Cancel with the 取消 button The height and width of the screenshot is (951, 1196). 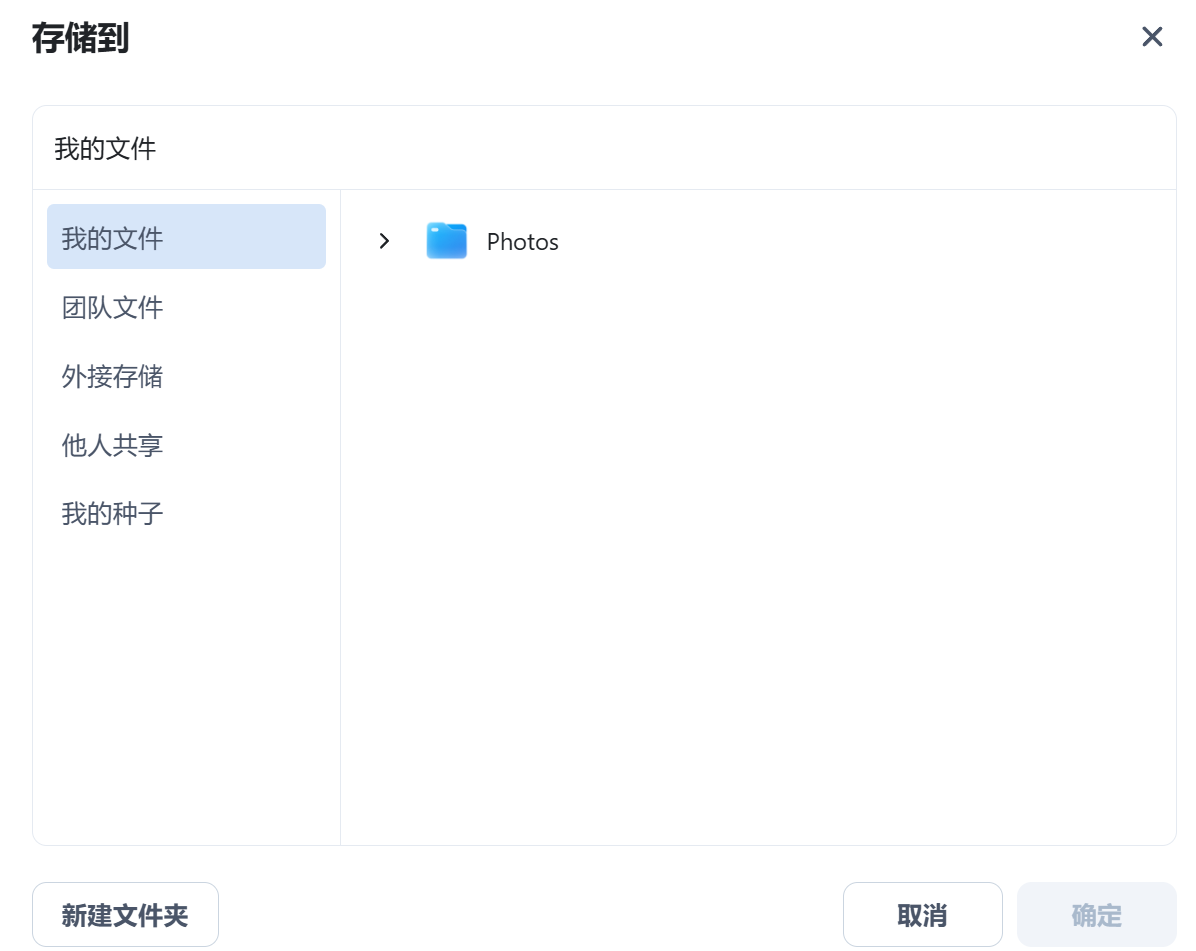coord(922,914)
